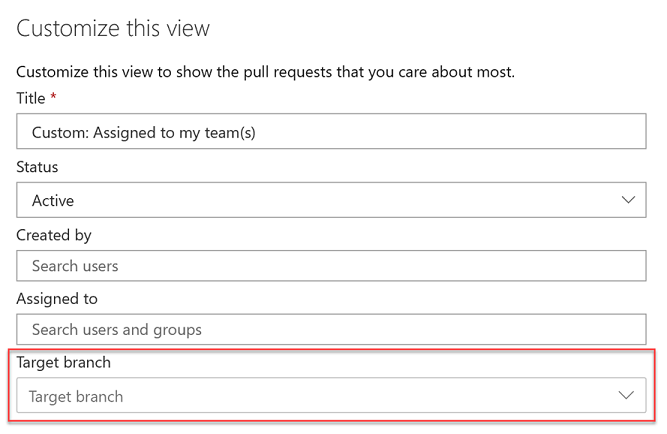Click "Custom: Assigned to my team(s)" text

point(144,132)
